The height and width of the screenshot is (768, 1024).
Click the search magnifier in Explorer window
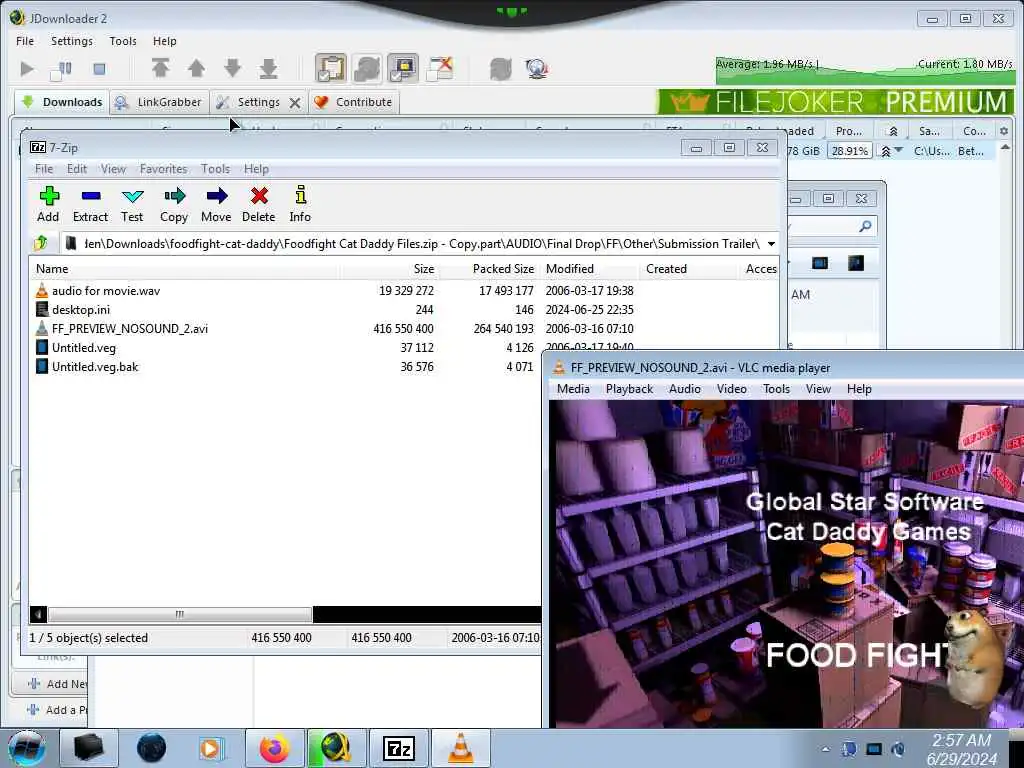tap(865, 227)
